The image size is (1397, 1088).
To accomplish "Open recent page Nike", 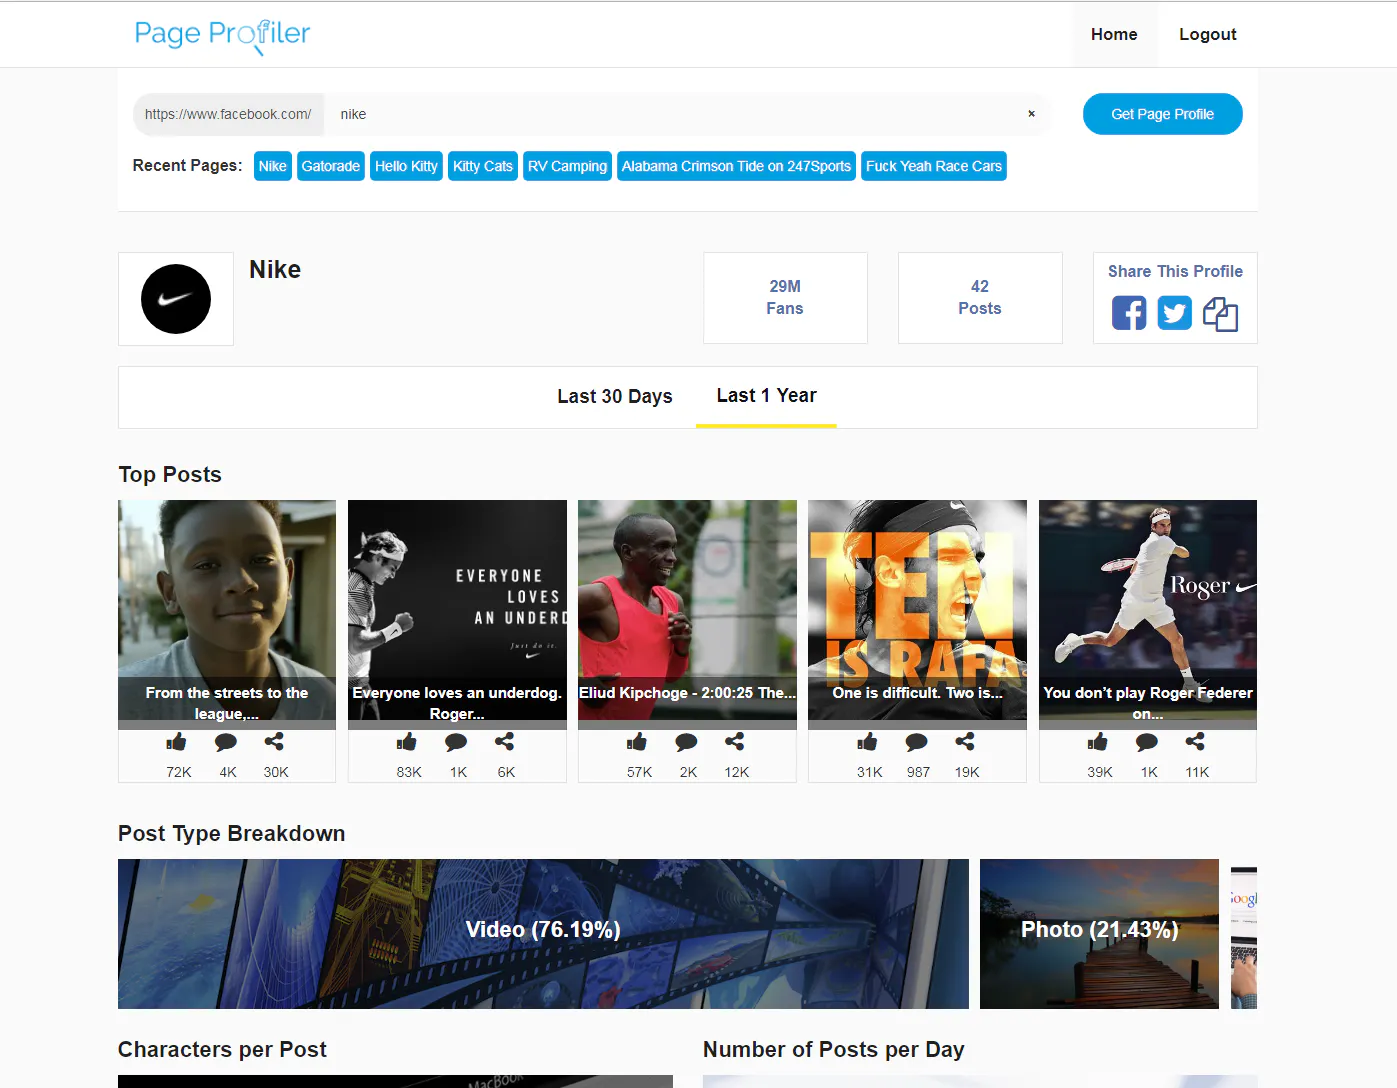I will 272,166.
